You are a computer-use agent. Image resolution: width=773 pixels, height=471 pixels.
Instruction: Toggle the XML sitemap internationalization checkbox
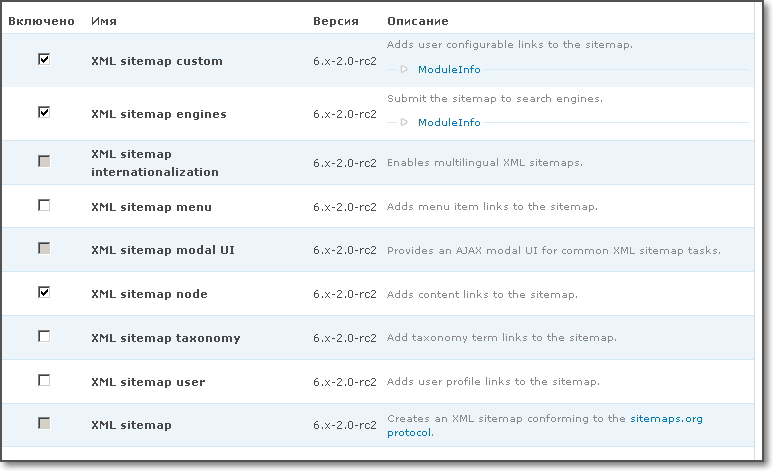(x=44, y=161)
